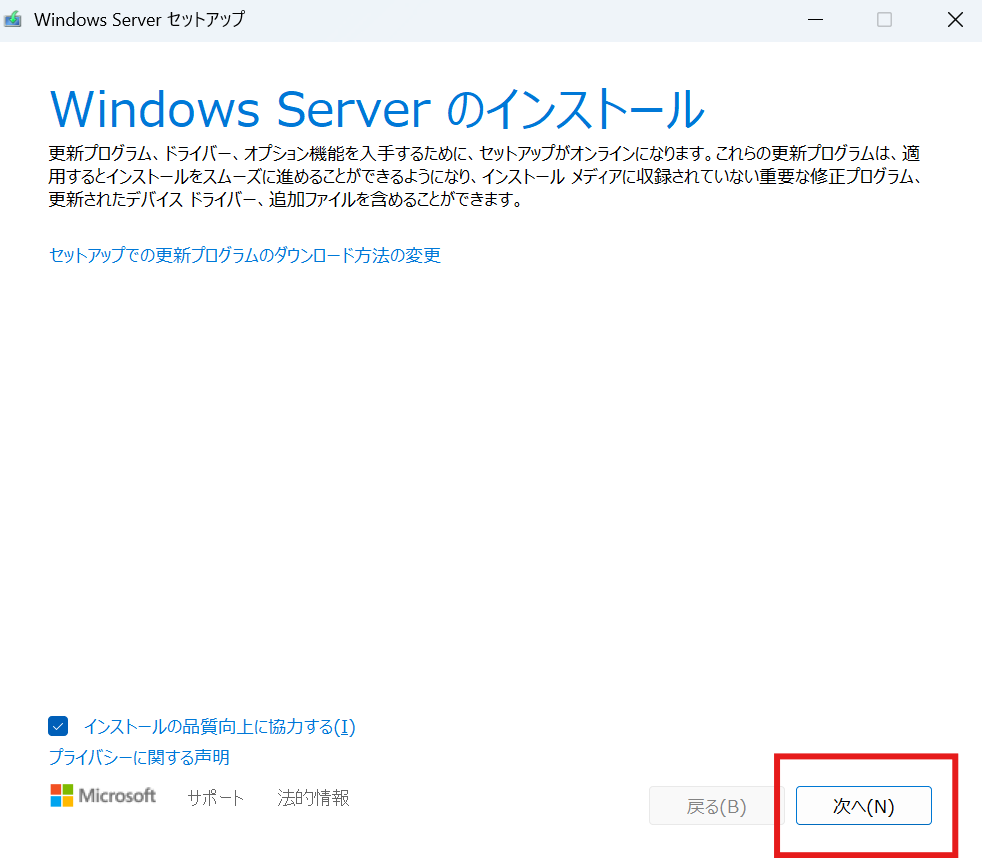The height and width of the screenshot is (858, 982).
Task: Open セットアップでの更新プログラムのダウンロード方法の変更 link
Action: click(245, 255)
